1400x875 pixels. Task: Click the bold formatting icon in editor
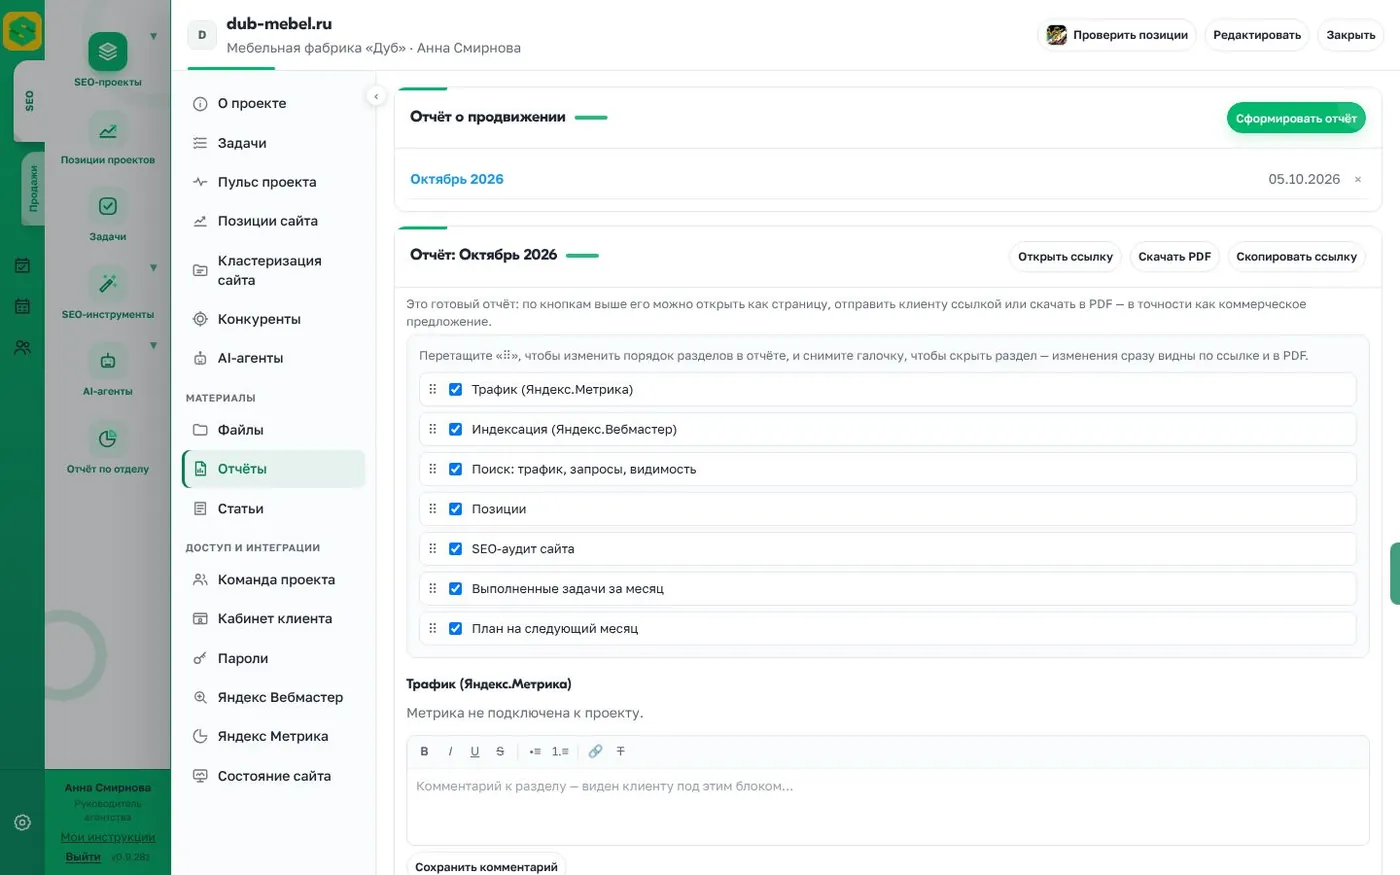(424, 751)
